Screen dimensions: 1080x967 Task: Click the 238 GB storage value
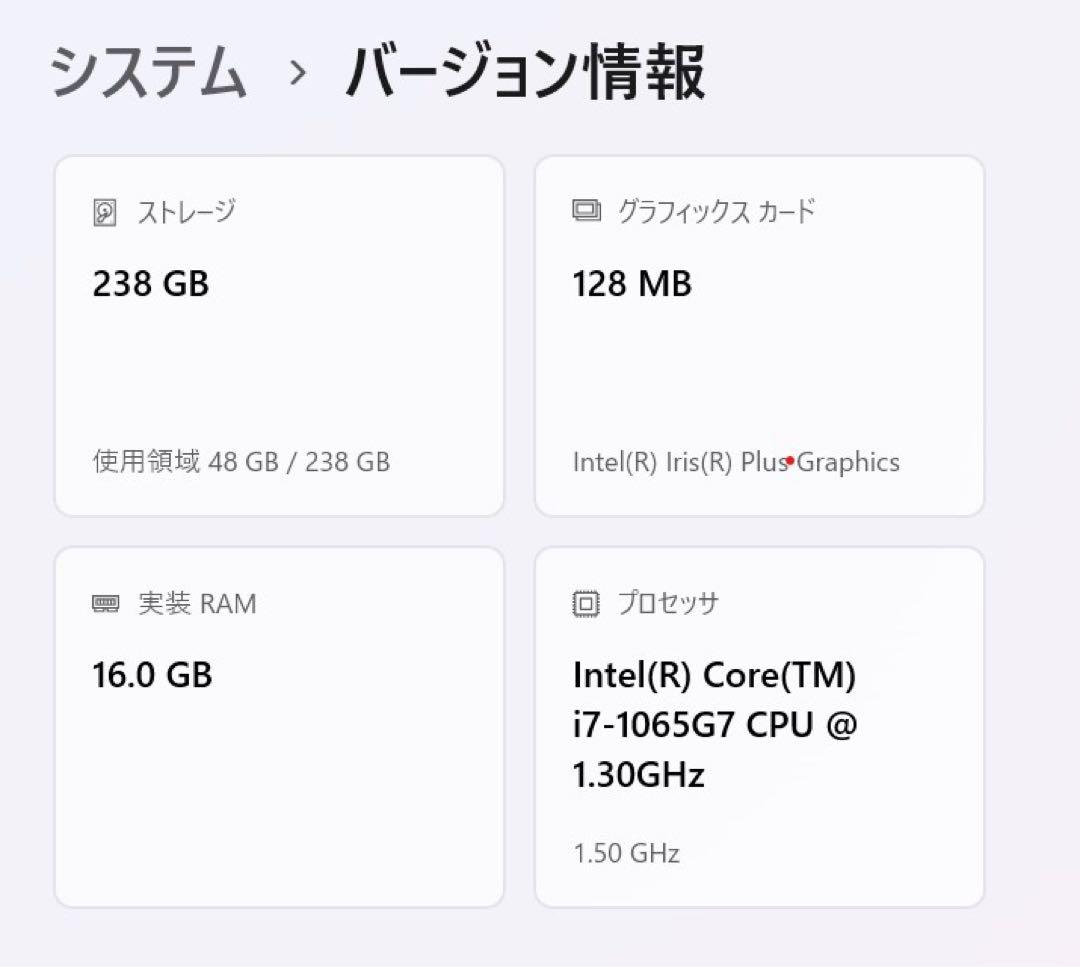[150, 284]
